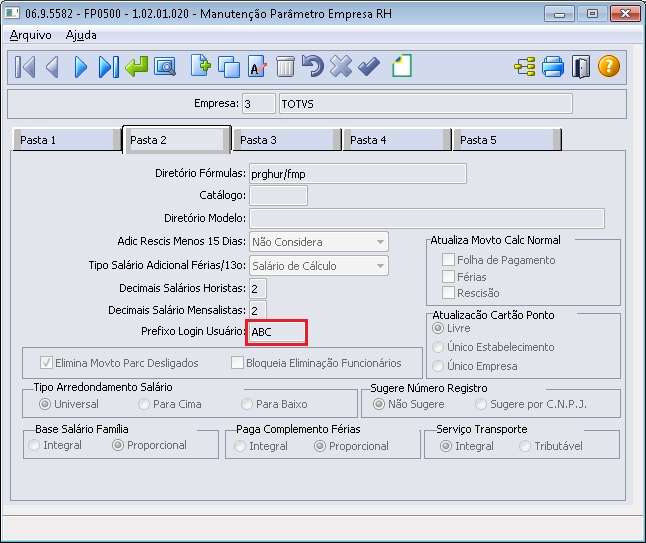Minimize the window
Viewport: 646px width, 543px height.
[x=559, y=14]
